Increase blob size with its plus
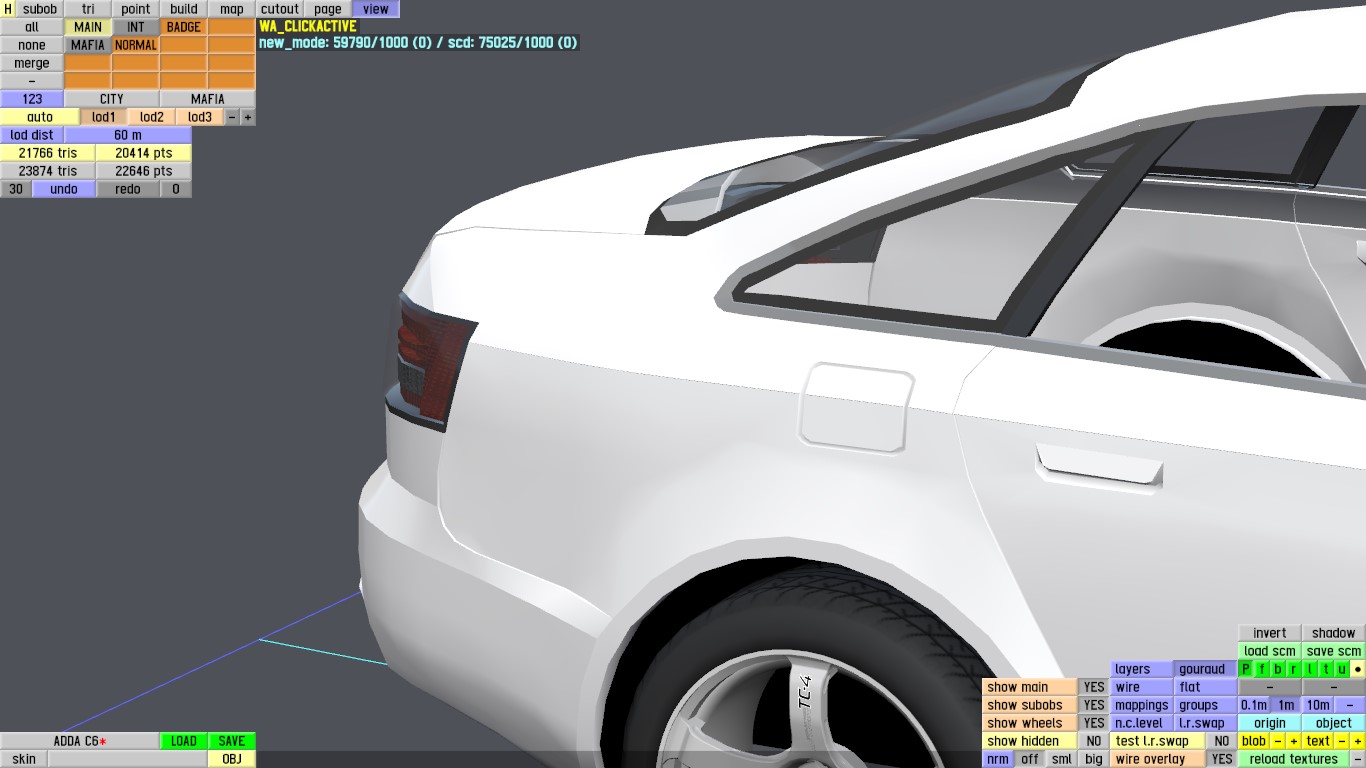Viewport: 1366px width, 768px height. (1294, 741)
